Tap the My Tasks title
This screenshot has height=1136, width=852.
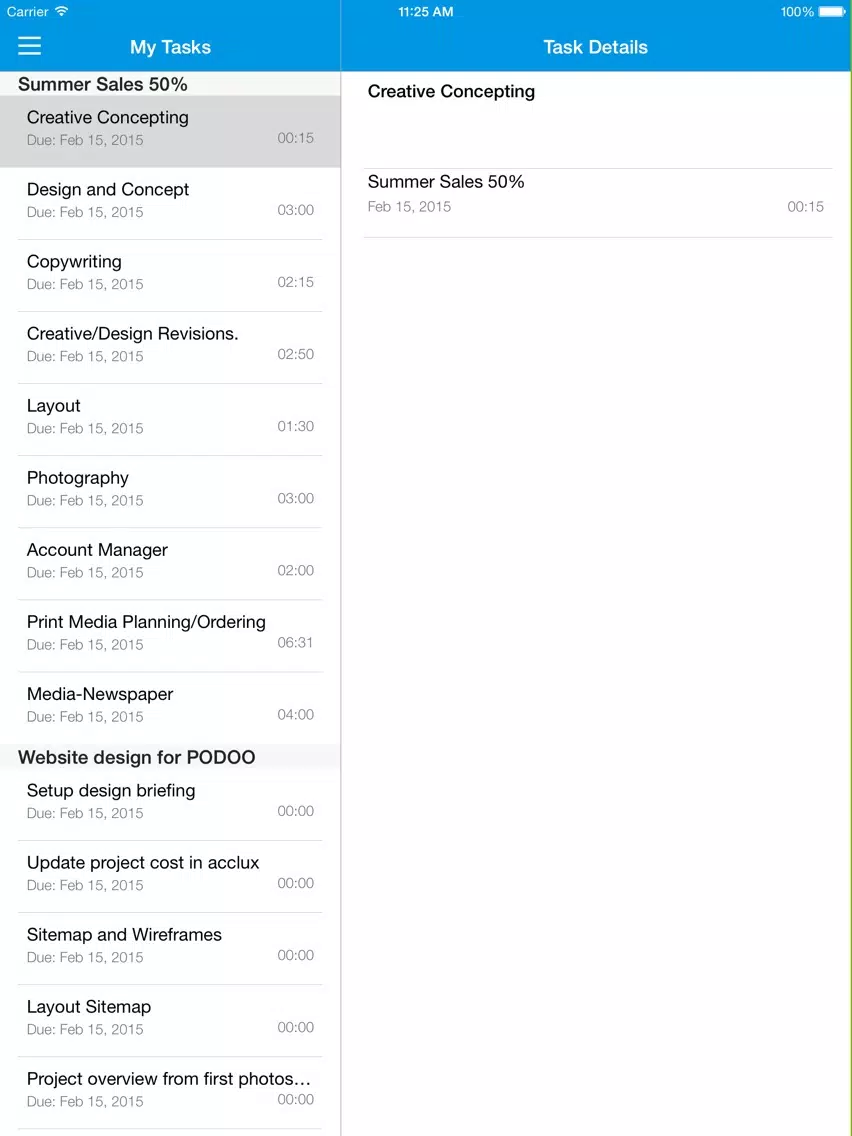[x=170, y=47]
